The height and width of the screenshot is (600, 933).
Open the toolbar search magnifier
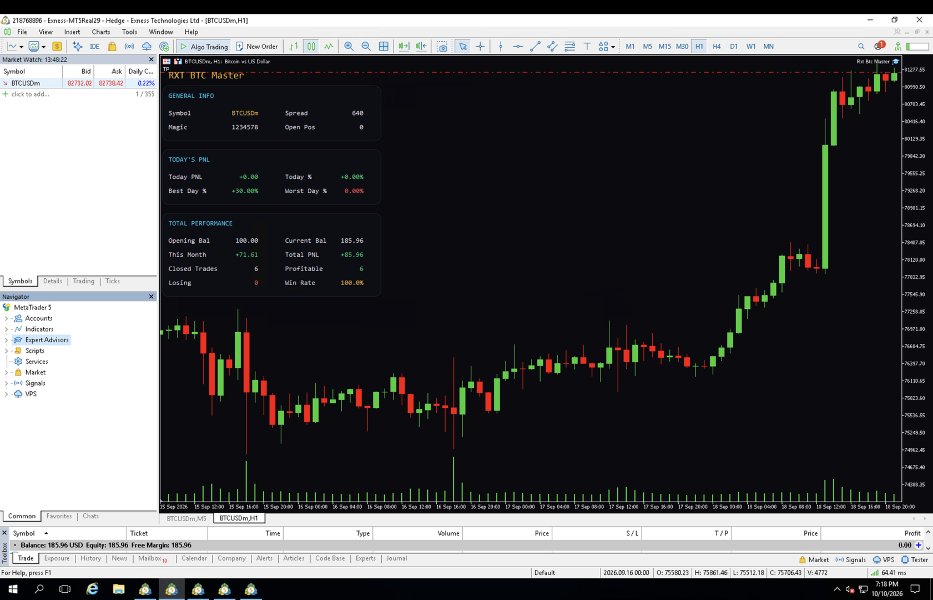click(x=861, y=46)
